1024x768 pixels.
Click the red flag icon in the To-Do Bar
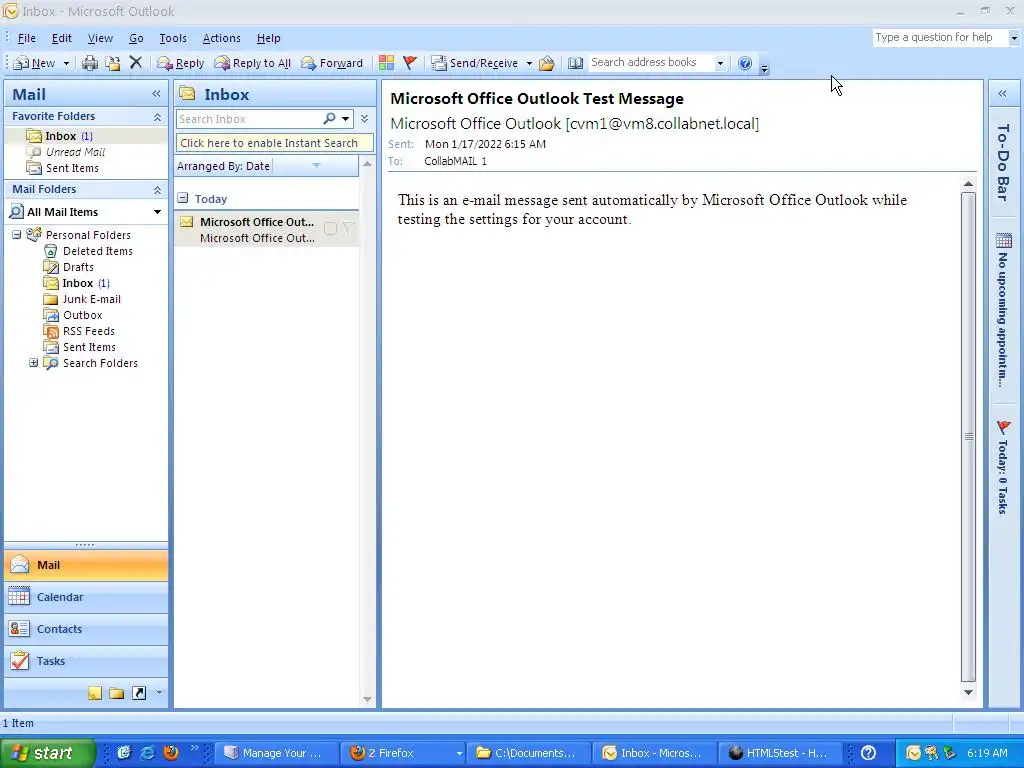click(1003, 427)
